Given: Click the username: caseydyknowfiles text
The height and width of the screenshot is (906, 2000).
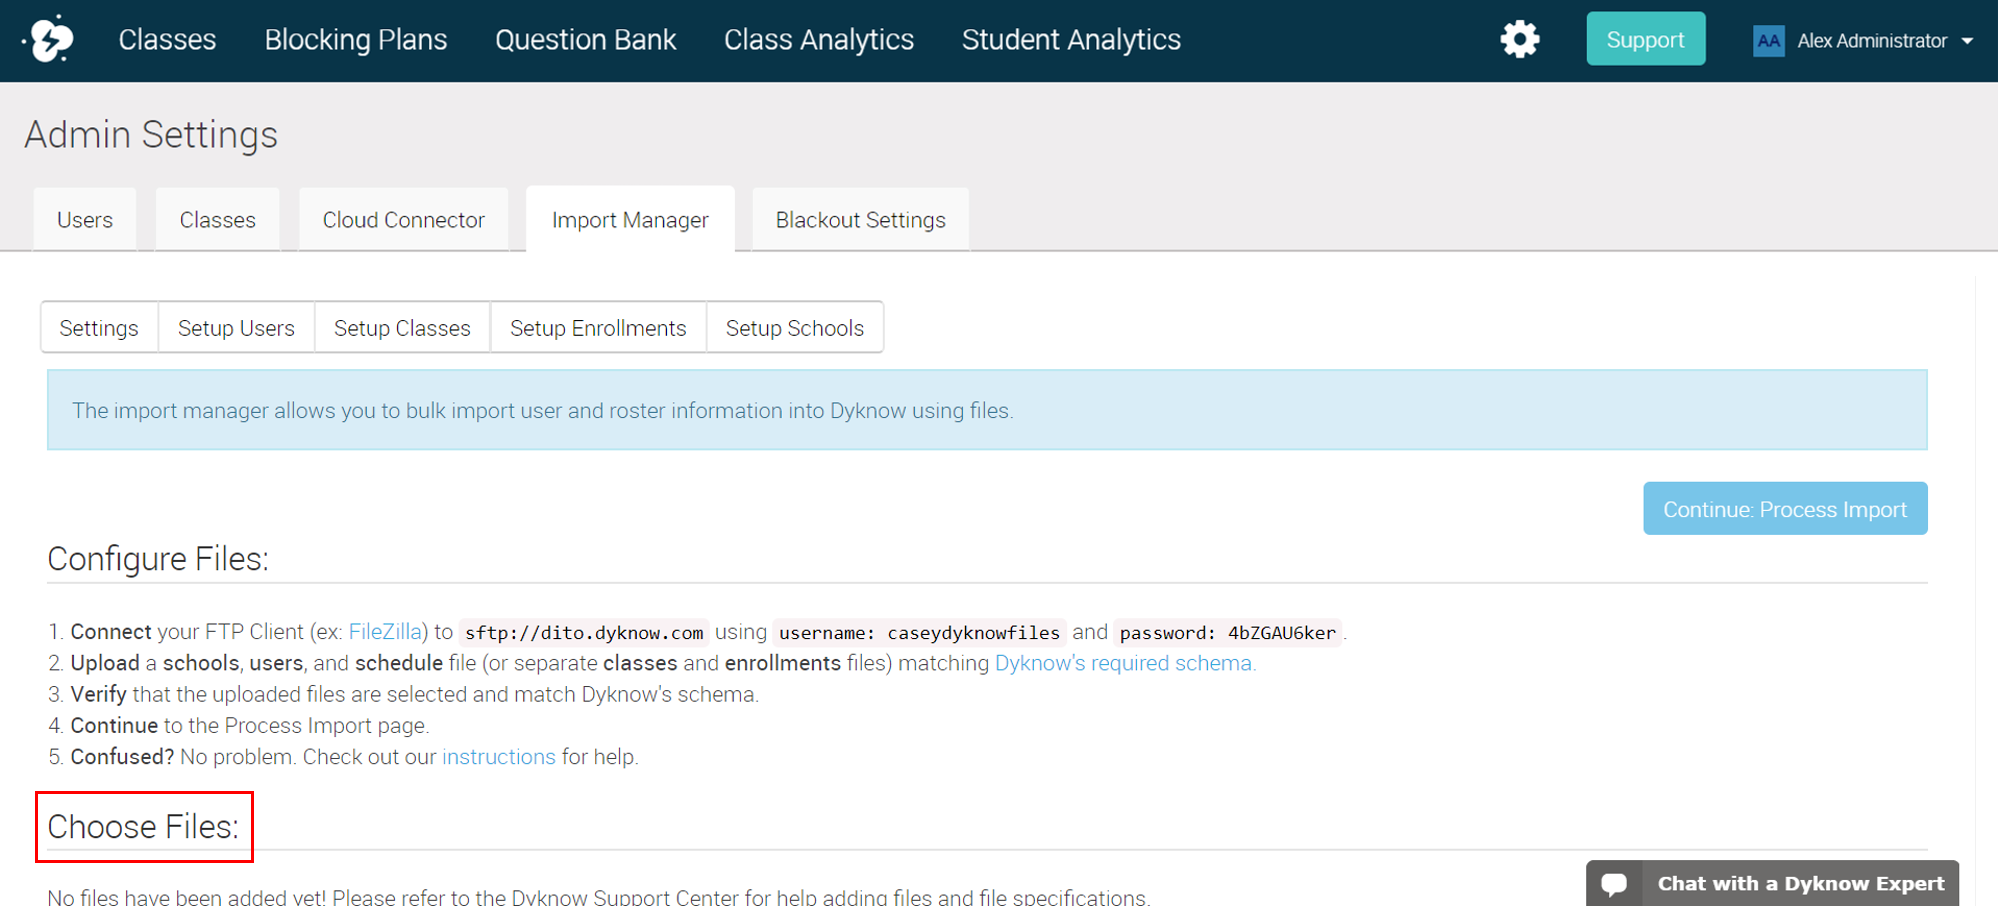Looking at the screenshot, I should [920, 633].
